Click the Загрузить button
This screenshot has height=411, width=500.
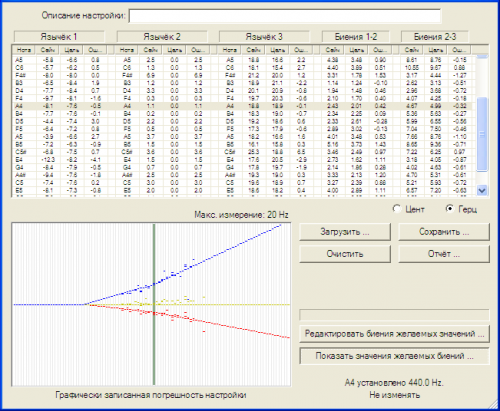click(x=345, y=232)
